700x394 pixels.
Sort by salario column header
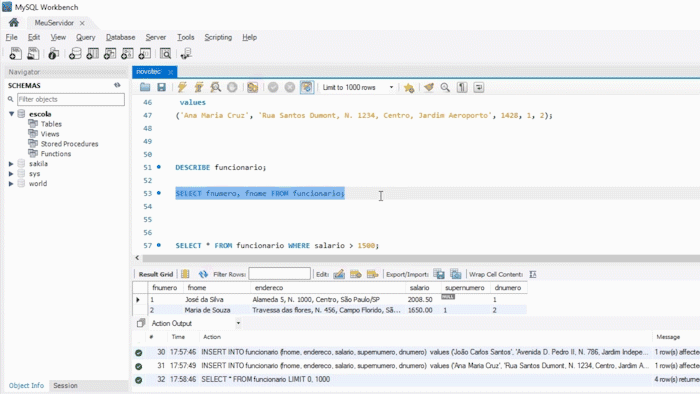click(x=420, y=288)
